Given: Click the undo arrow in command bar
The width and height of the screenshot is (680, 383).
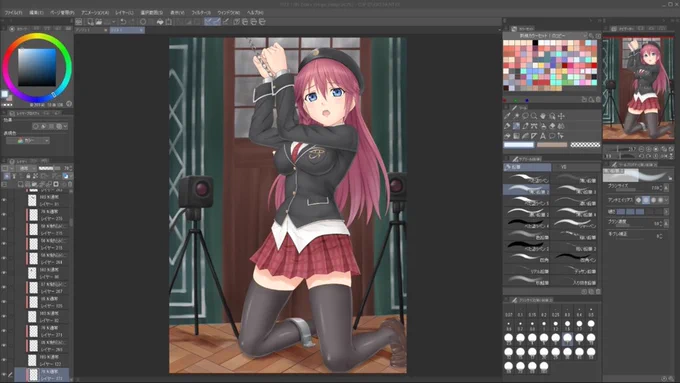Looking at the screenshot, I should [x=123, y=22].
